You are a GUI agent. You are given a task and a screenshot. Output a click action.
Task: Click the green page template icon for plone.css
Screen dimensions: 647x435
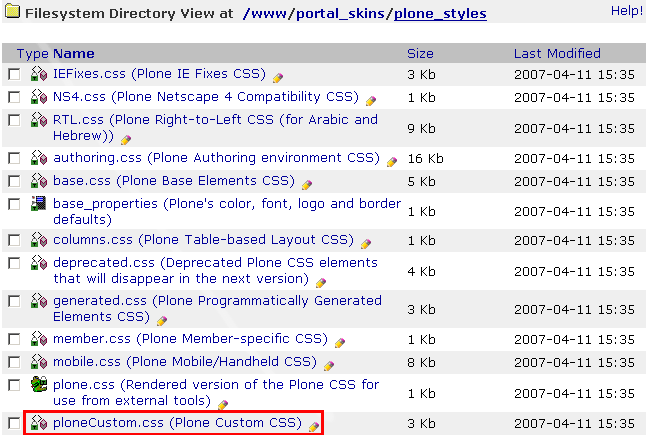[x=39, y=385]
